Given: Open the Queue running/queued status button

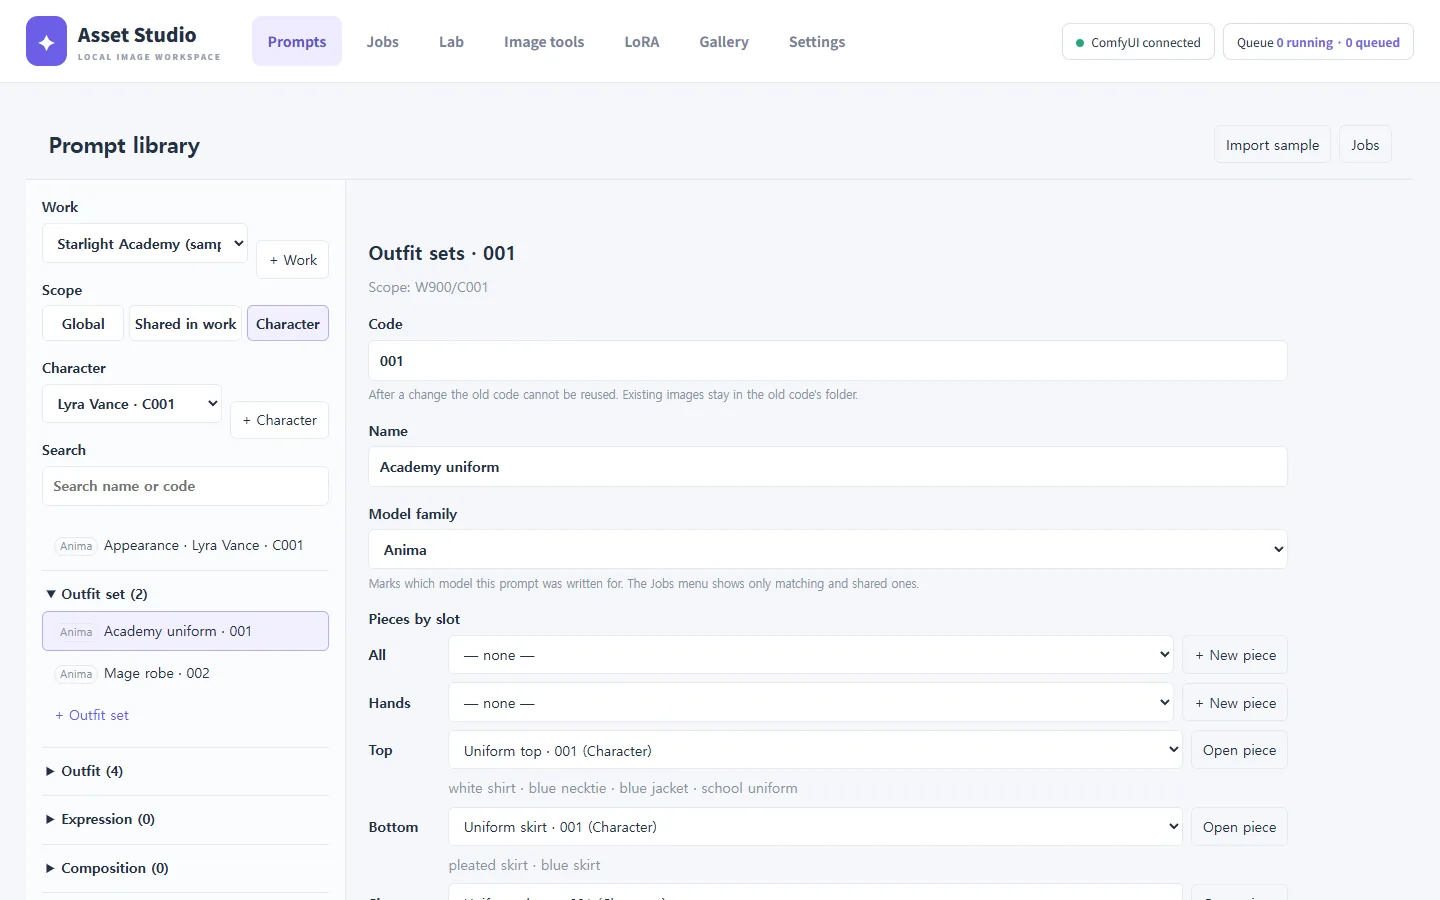Looking at the screenshot, I should click(x=1318, y=42).
